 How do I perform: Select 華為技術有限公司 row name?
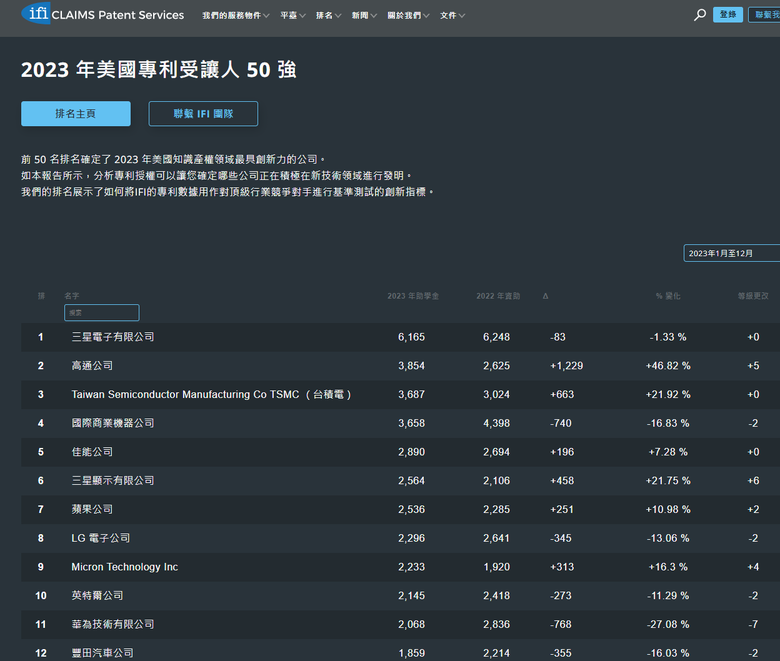(x=113, y=624)
